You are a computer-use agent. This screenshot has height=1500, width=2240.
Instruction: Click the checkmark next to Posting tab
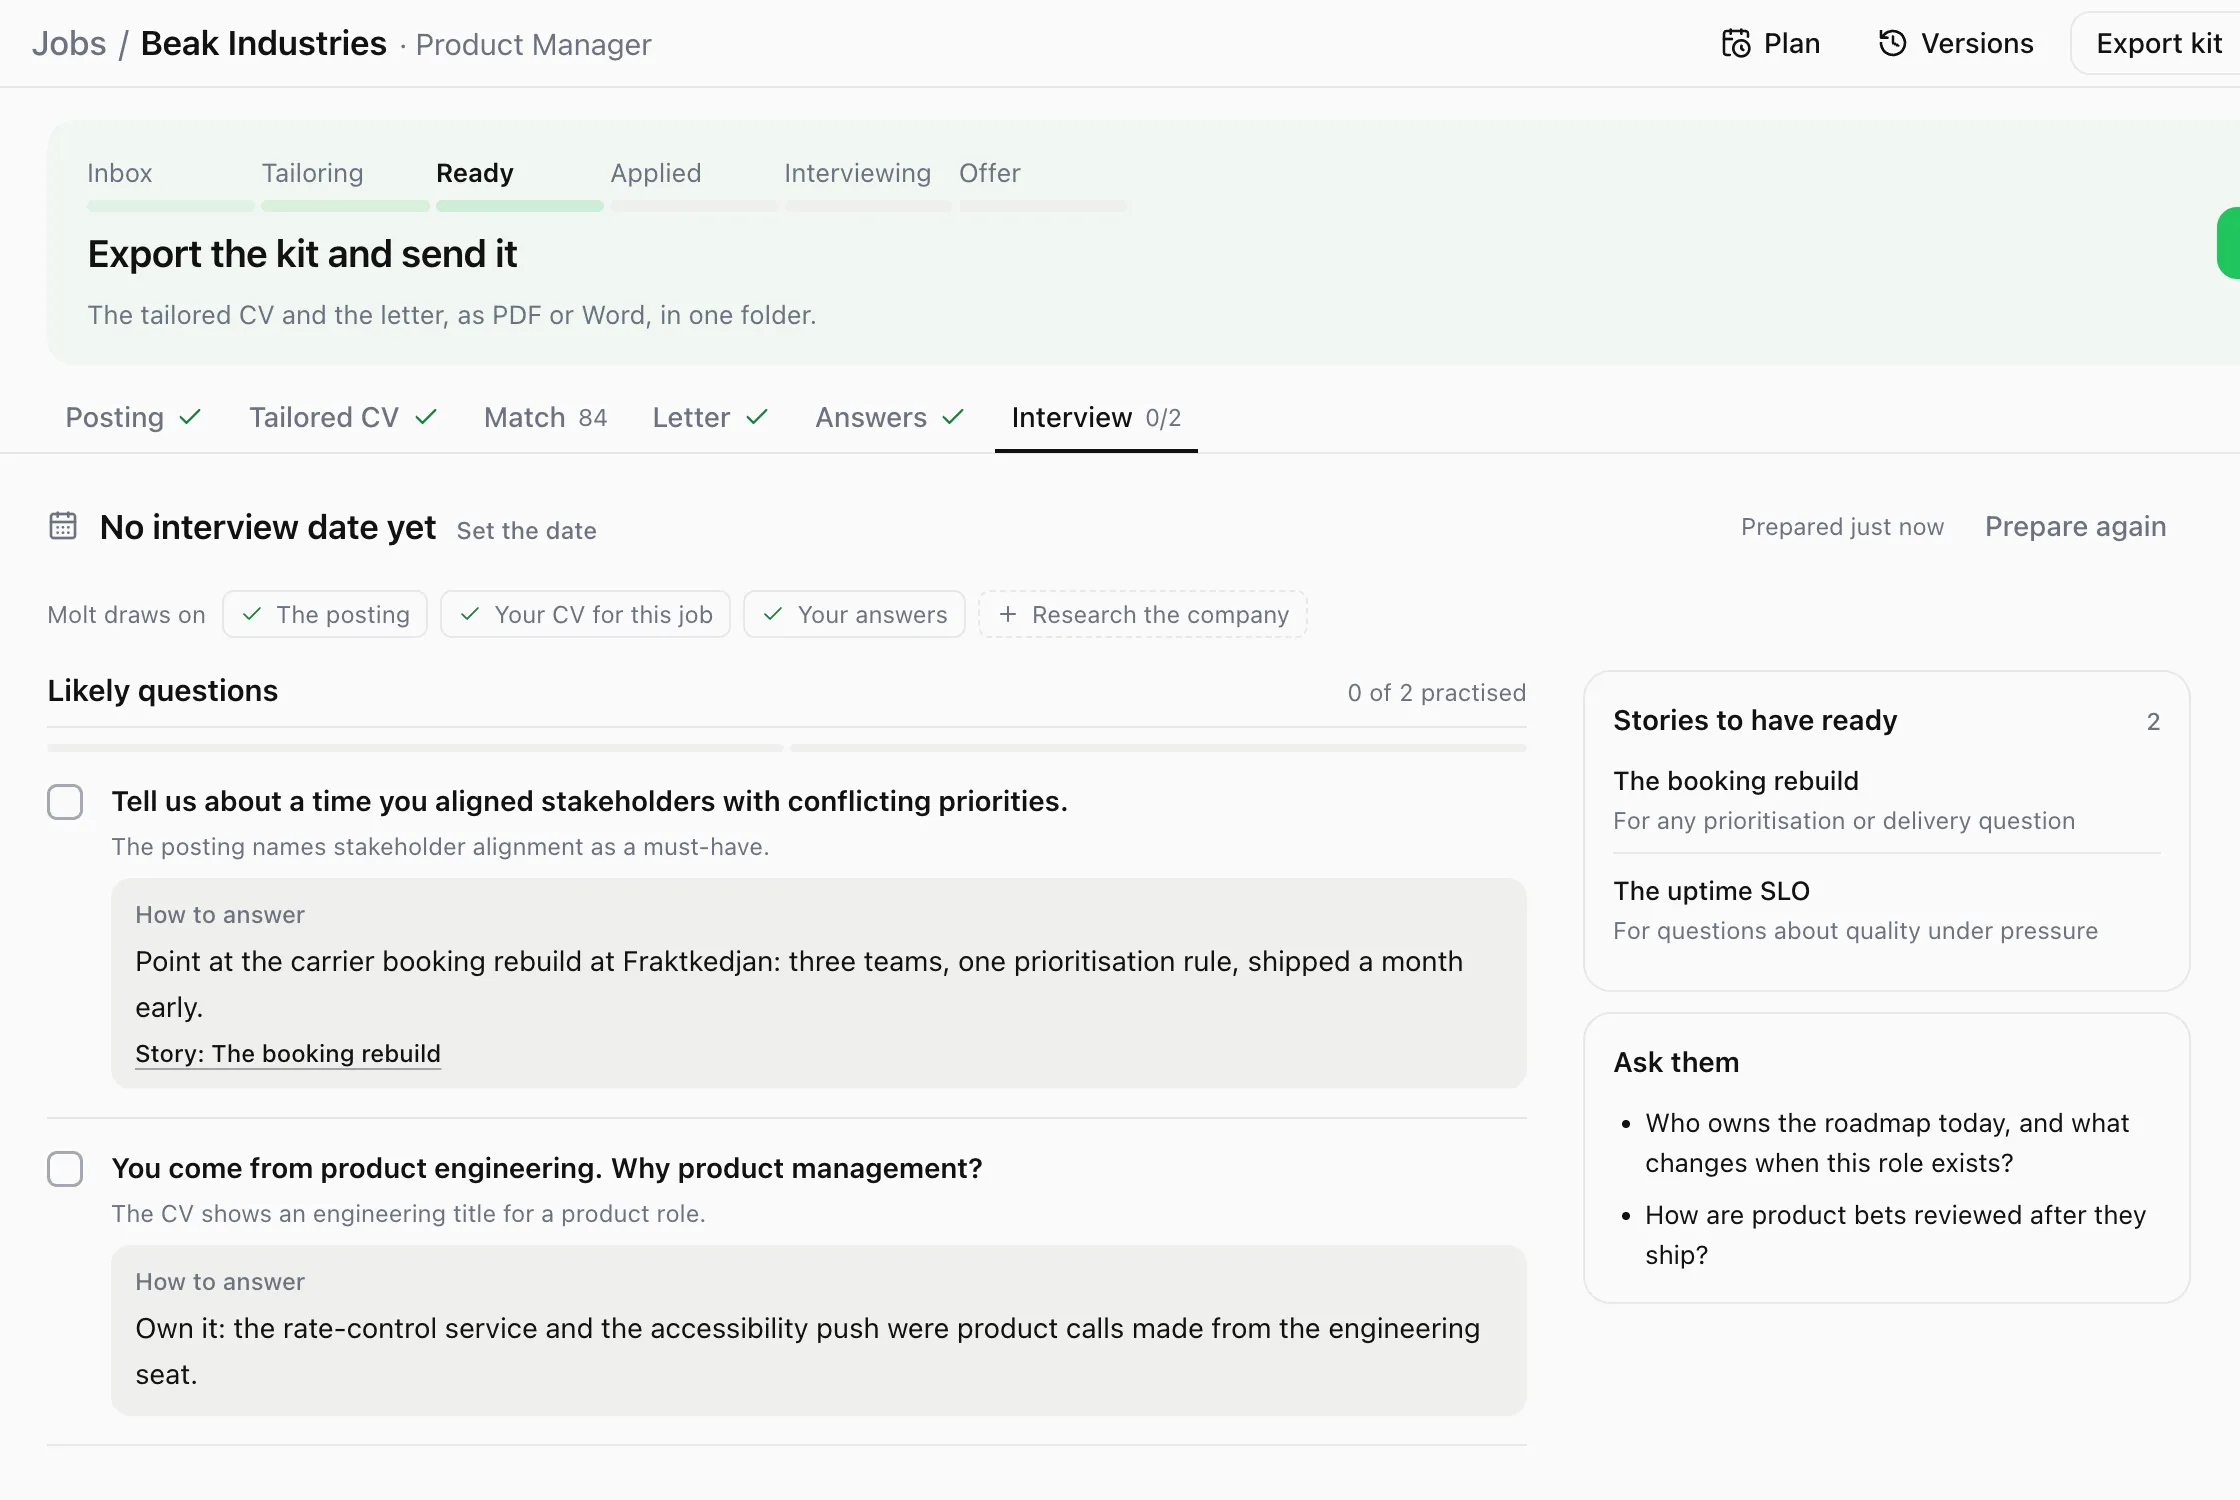coord(190,417)
